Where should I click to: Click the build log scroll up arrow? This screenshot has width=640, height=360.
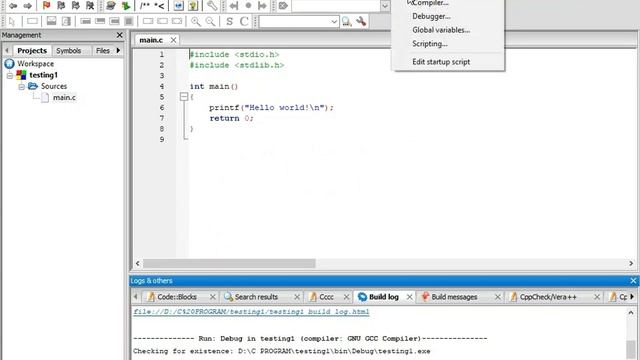click(631, 313)
